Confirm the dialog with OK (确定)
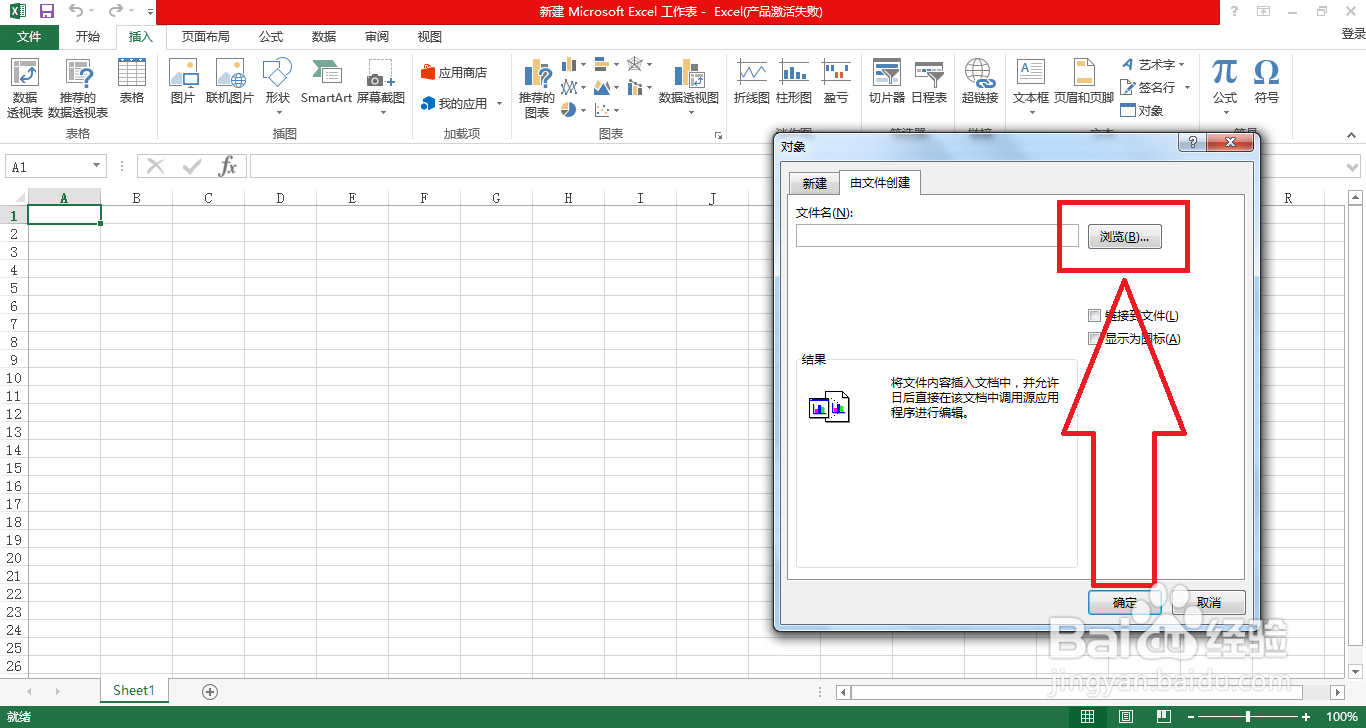This screenshot has width=1366, height=728. 1125,602
